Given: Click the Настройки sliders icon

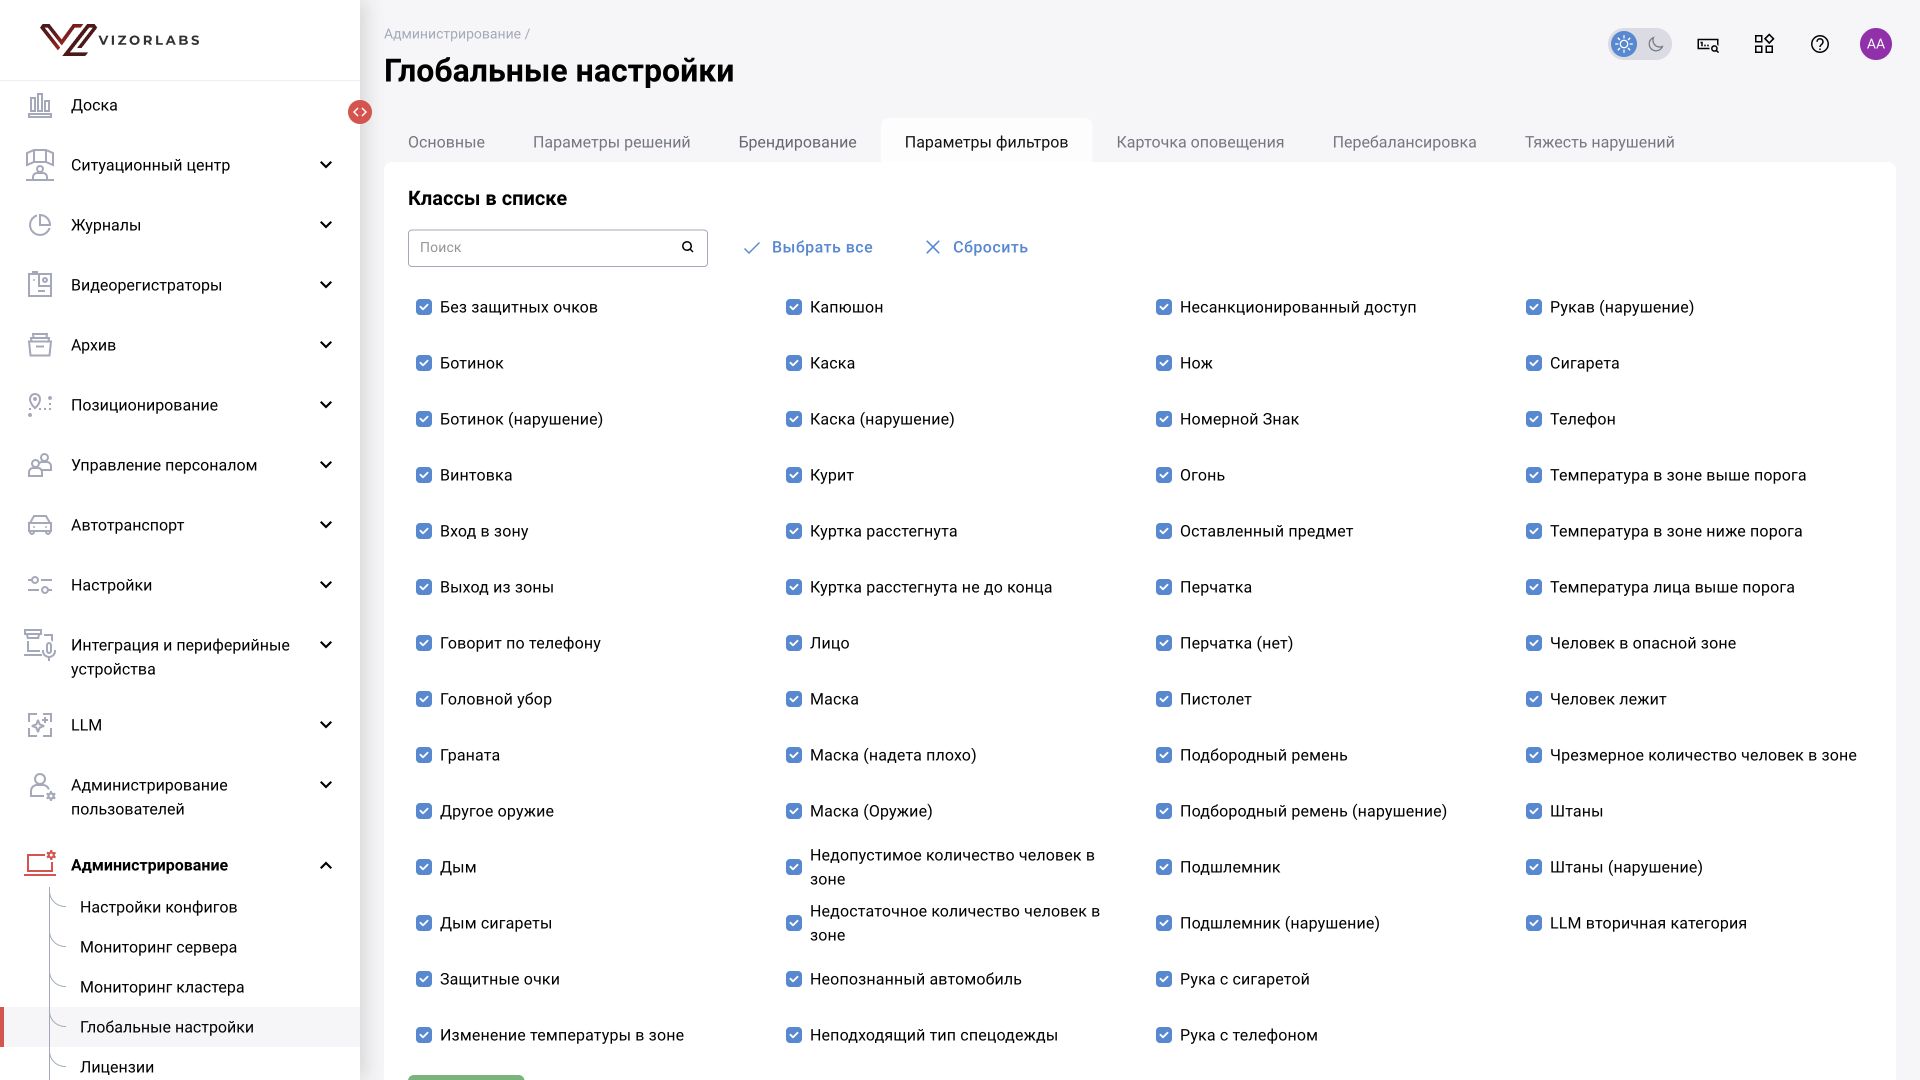Looking at the screenshot, I should 40,585.
